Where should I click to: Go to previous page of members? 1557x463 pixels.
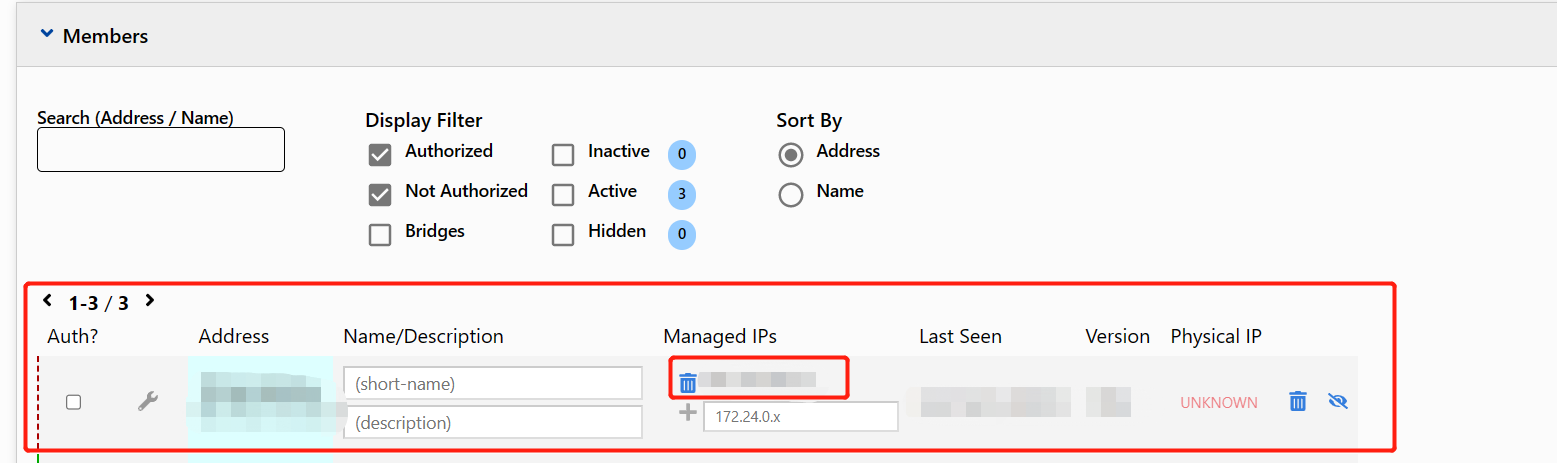coord(47,300)
